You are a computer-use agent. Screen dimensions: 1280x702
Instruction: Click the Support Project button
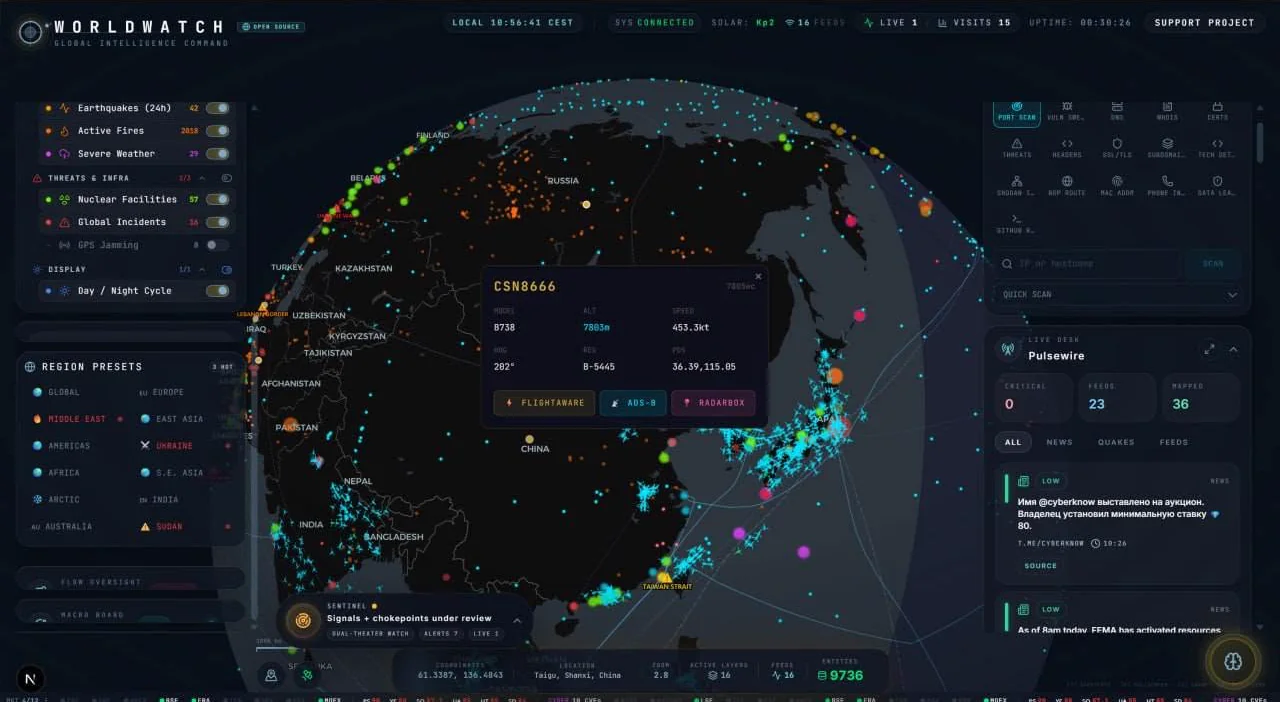(x=1204, y=23)
